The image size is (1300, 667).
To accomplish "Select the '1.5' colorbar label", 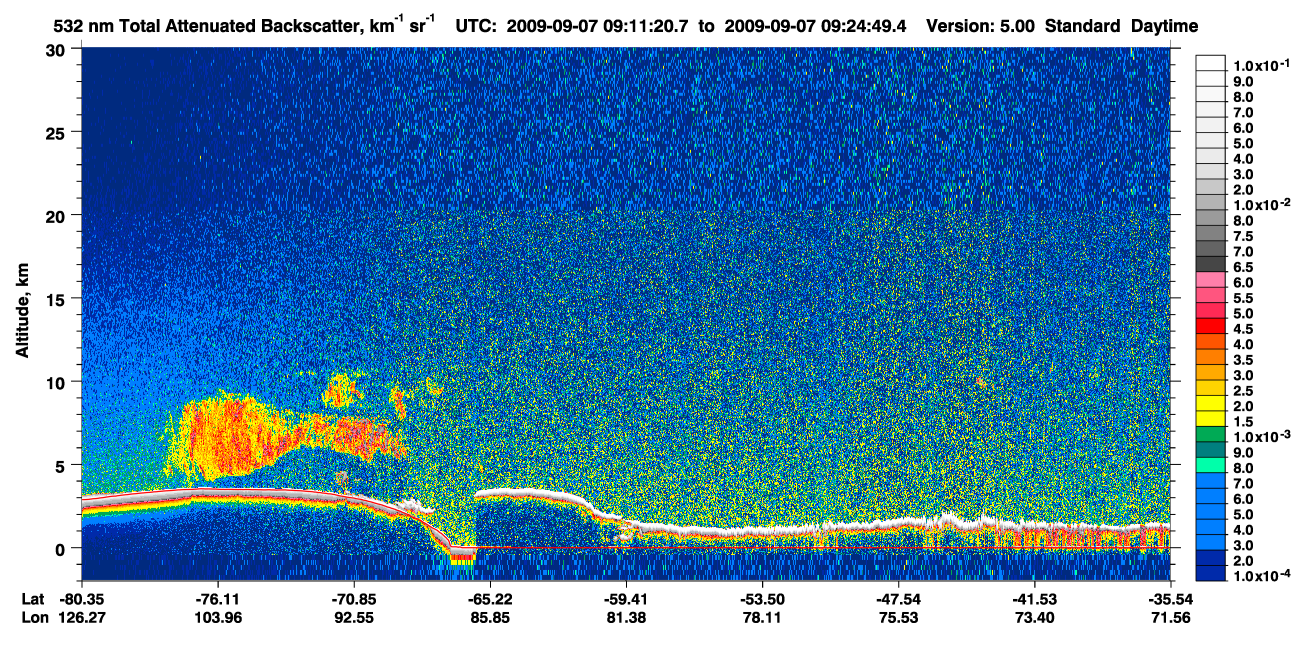I will click(x=1243, y=421).
